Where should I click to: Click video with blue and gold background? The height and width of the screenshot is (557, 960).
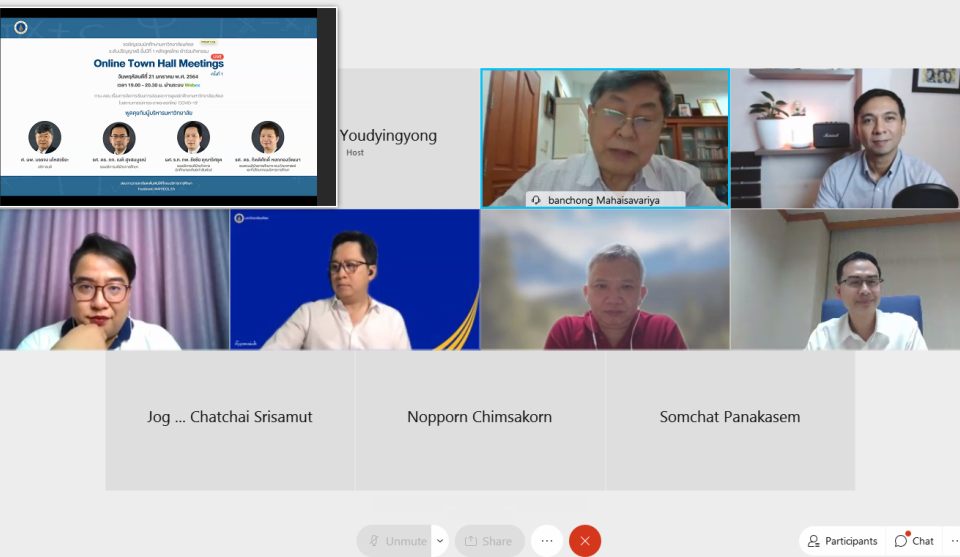click(354, 280)
